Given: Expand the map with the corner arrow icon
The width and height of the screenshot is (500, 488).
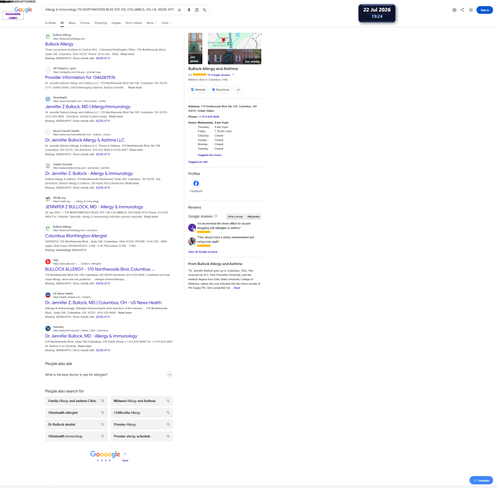Looking at the screenshot, I should [257, 36].
